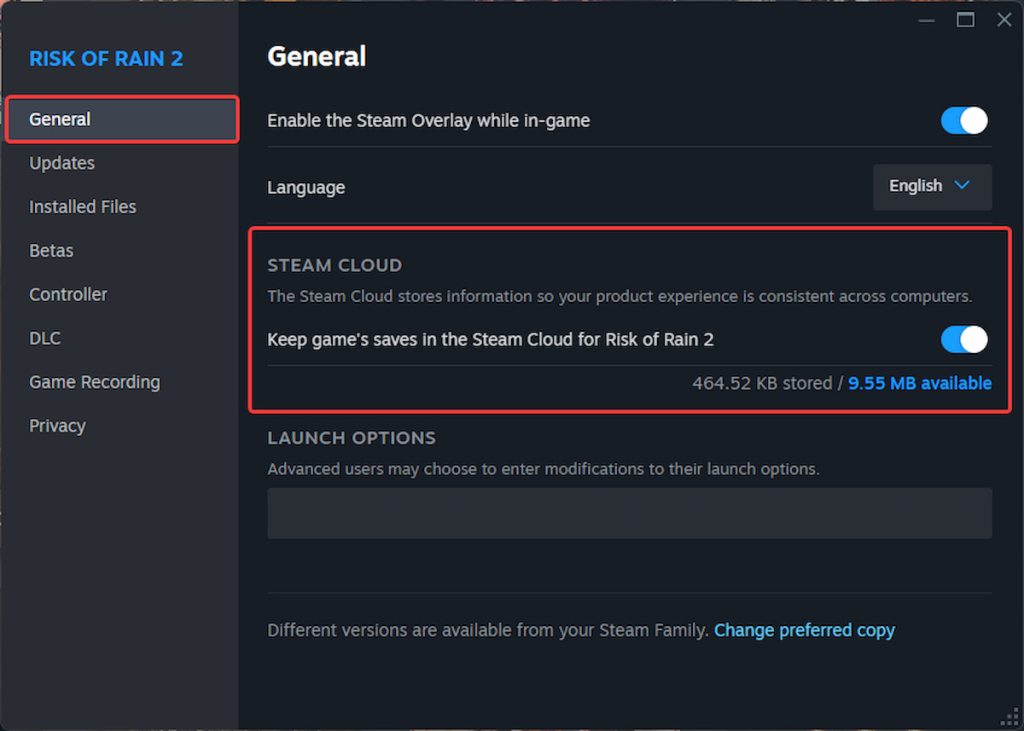Disable the Steam Overlay while in-game toggle
1024x731 pixels.
coord(963,121)
